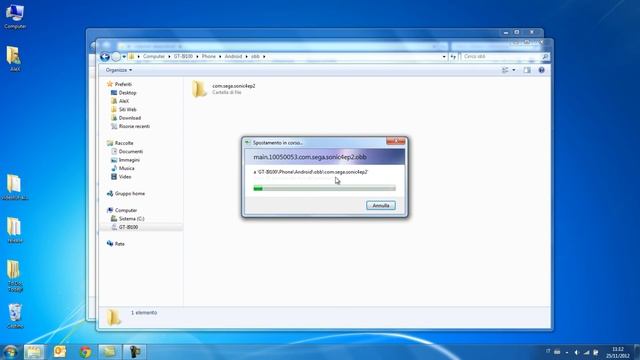Open address bar history dropdown
The height and width of the screenshot is (360, 640).
[x=444, y=57]
